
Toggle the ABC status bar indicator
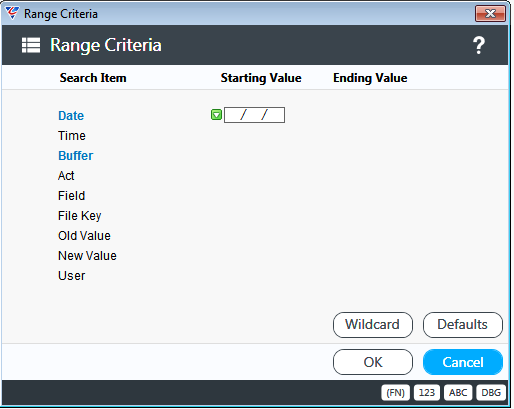(x=458, y=393)
